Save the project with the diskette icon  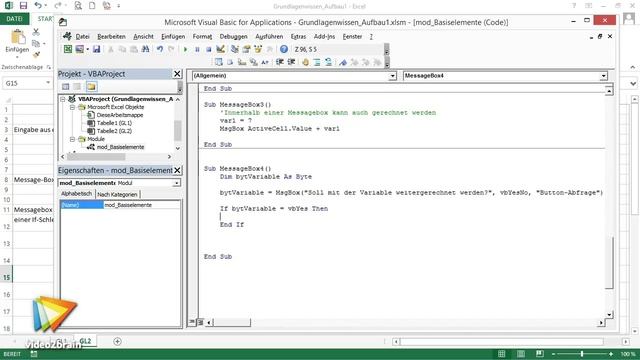pos(96,49)
